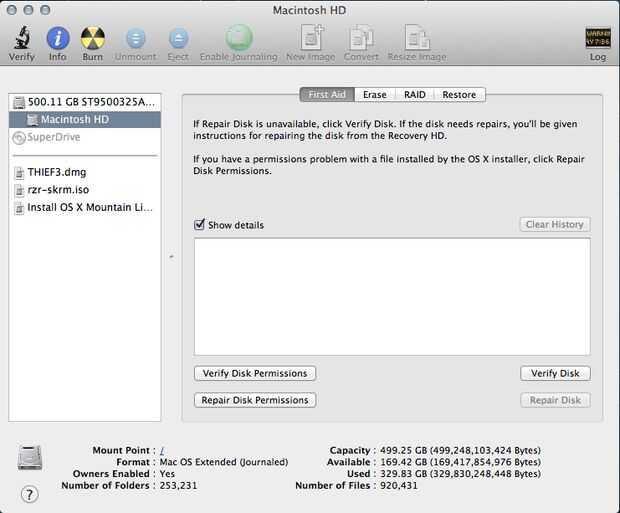Click the Available value 169.42 GB
The width and height of the screenshot is (620, 513).
pyautogui.click(x=460, y=462)
